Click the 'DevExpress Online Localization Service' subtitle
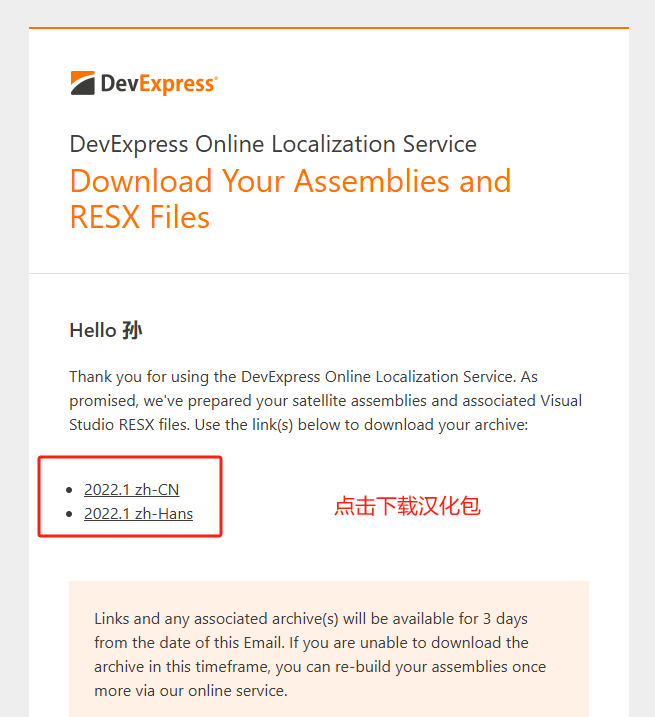Image resolution: width=655 pixels, height=717 pixels. (x=273, y=144)
